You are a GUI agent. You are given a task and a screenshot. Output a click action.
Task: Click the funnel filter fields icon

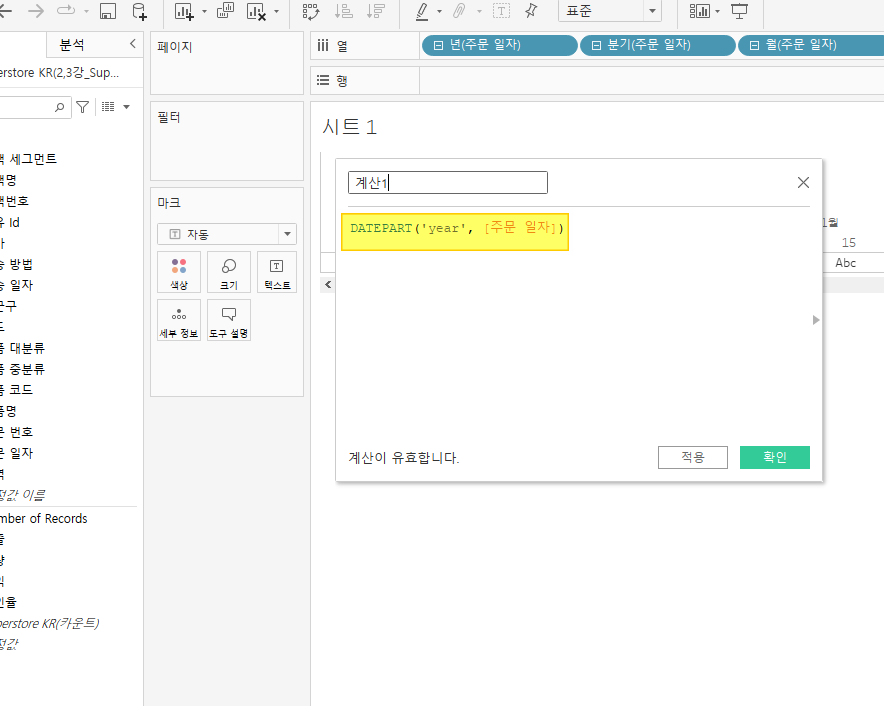click(x=82, y=107)
